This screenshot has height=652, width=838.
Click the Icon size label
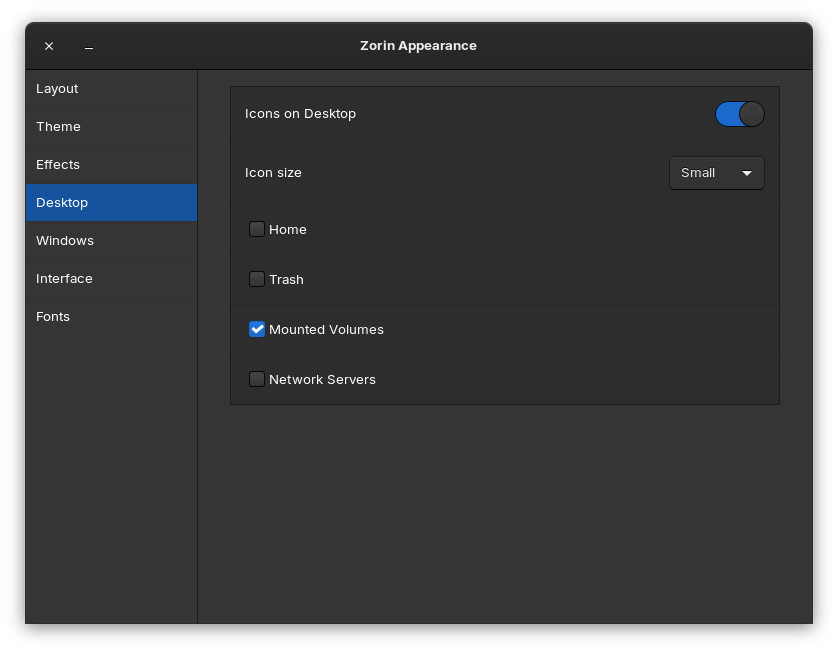coord(273,173)
